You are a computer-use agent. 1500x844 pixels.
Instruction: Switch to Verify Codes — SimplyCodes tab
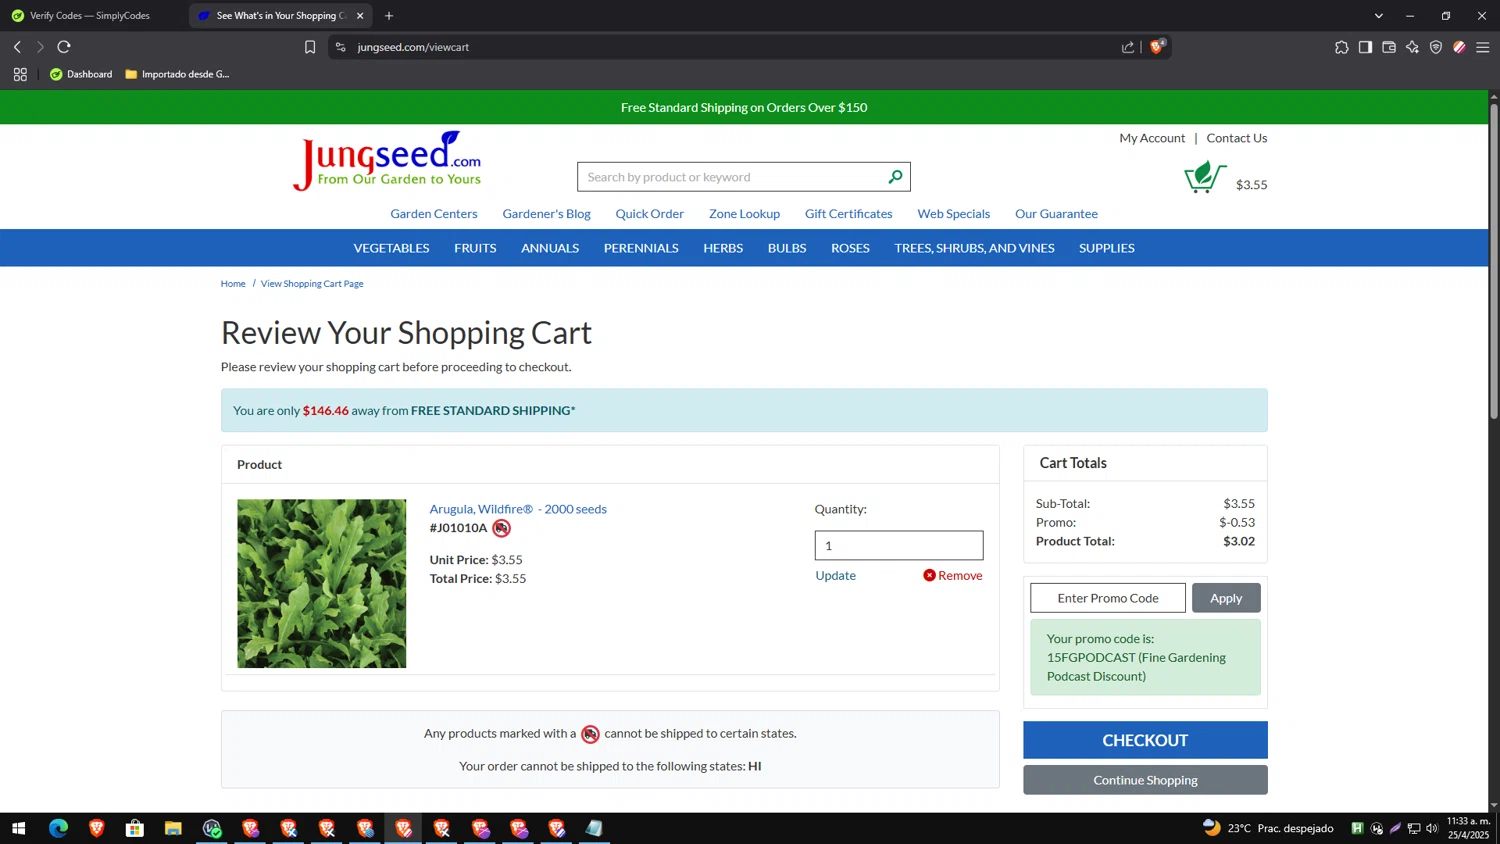tap(90, 16)
